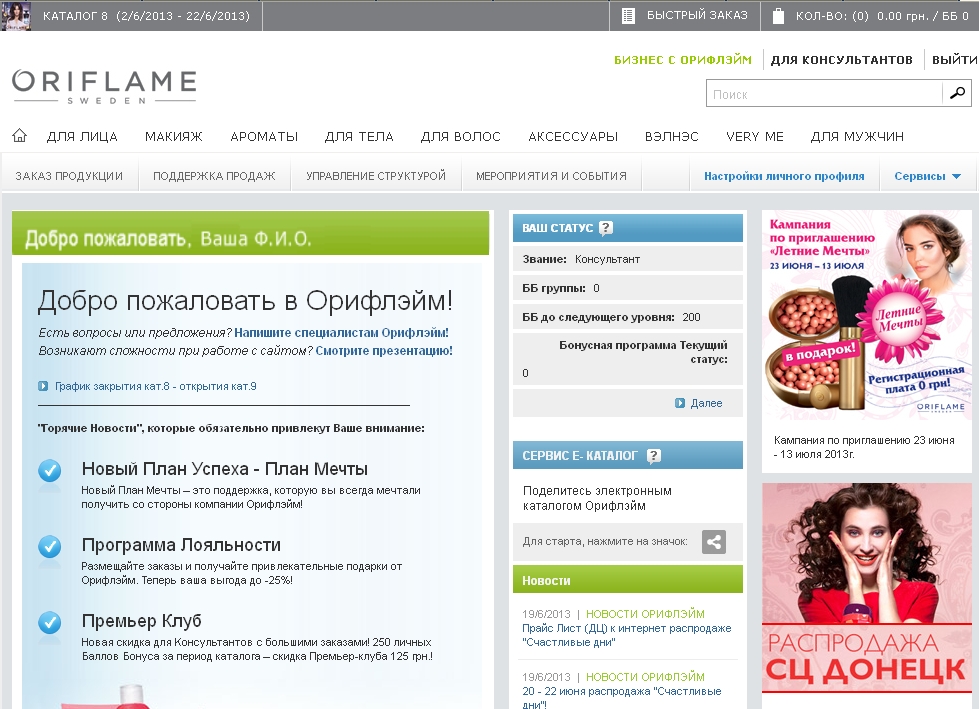
Task: Click campaign caption Кампания по приглашению 23 июня
Action: (864, 447)
